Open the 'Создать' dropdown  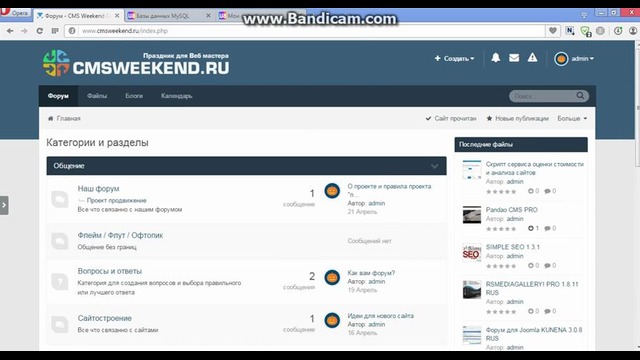[454, 58]
